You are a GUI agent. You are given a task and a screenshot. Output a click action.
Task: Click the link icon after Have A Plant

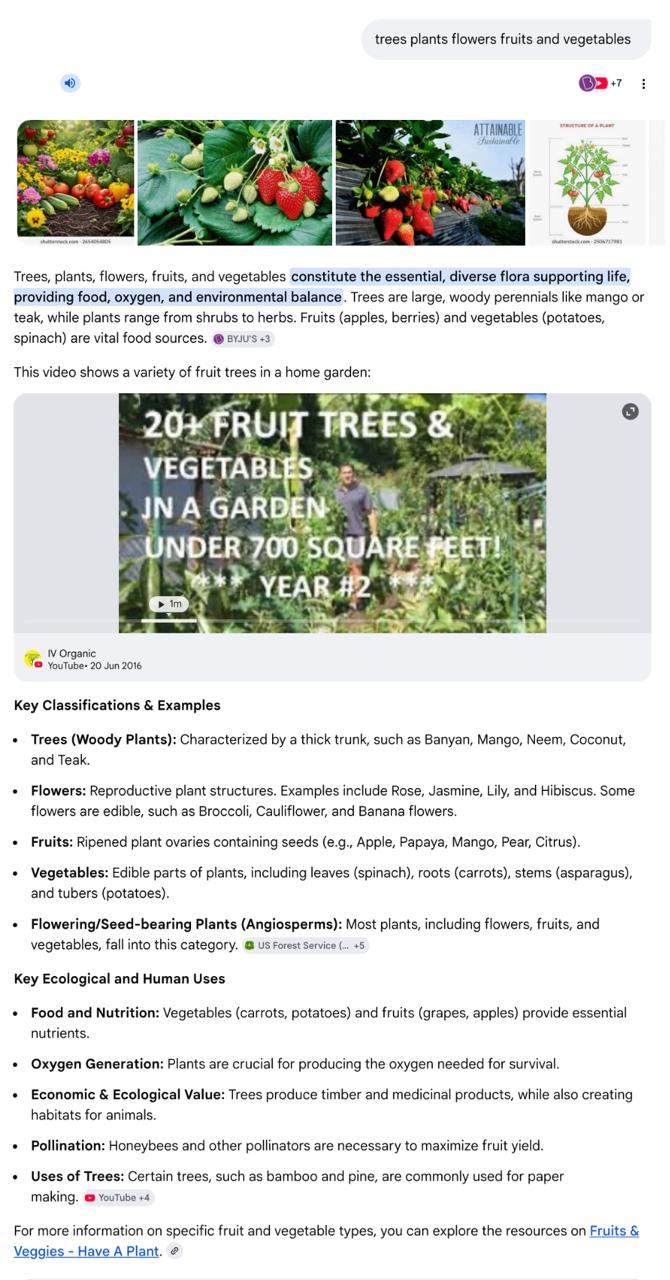pos(175,1251)
